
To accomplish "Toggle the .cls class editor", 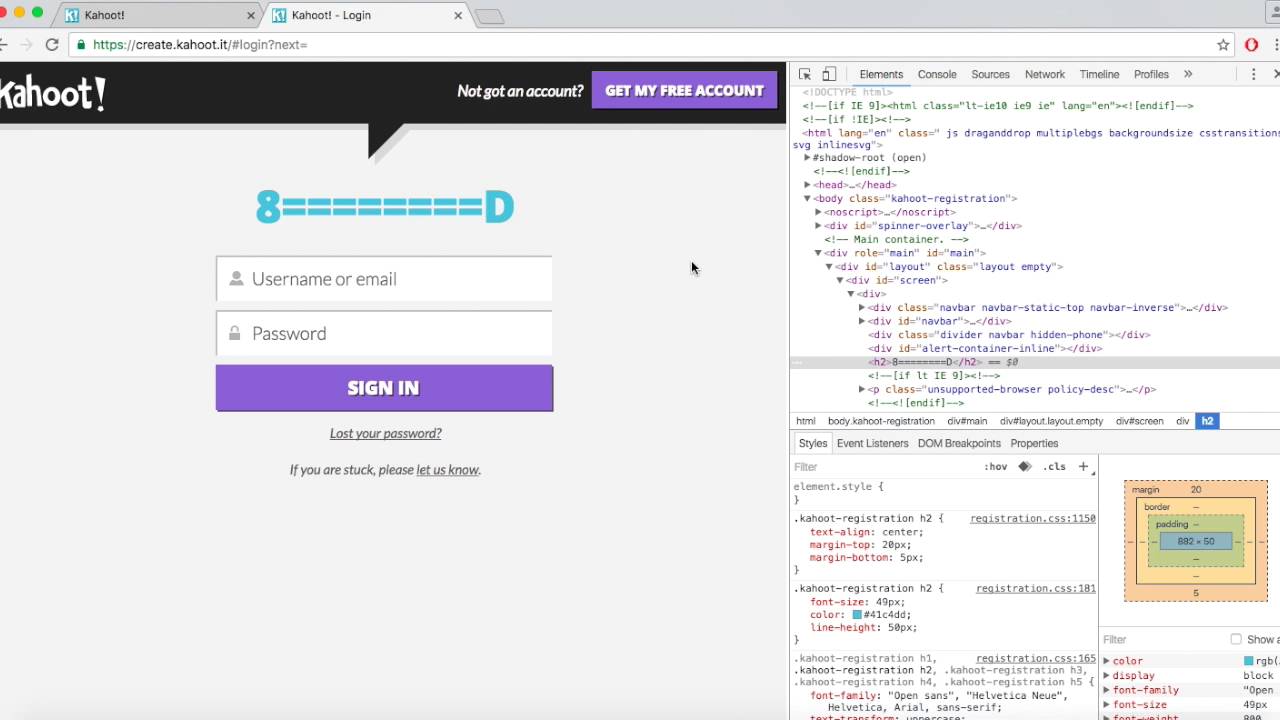I will [x=1054, y=467].
